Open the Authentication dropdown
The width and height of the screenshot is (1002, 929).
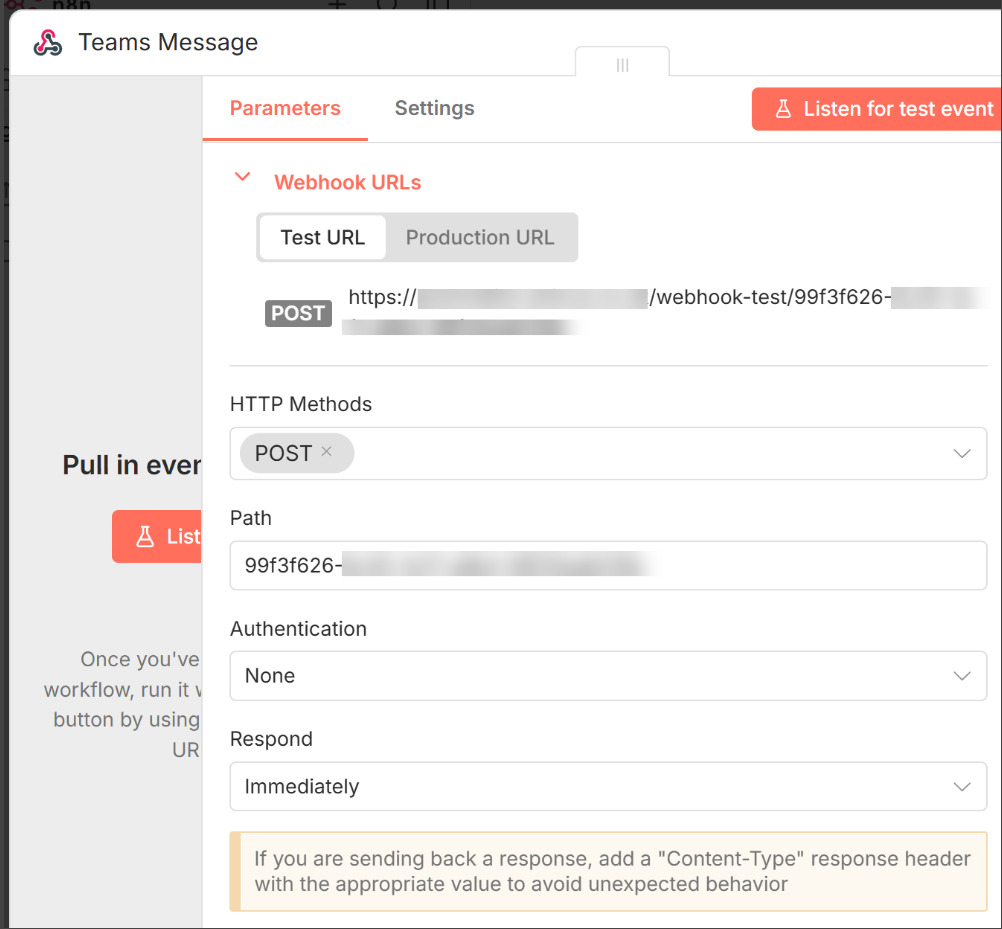[x=607, y=676]
